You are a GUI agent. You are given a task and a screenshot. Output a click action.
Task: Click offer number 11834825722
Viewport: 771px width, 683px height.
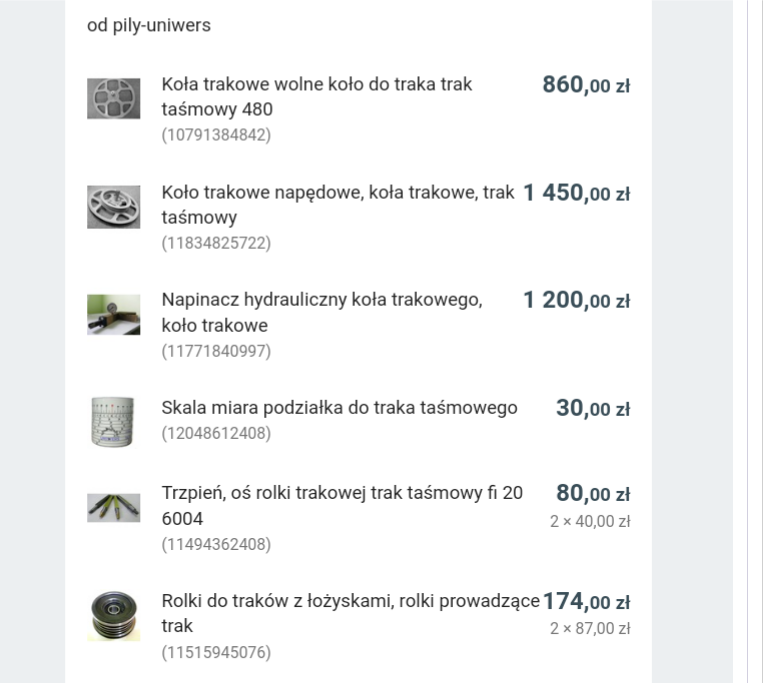pos(216,243)
